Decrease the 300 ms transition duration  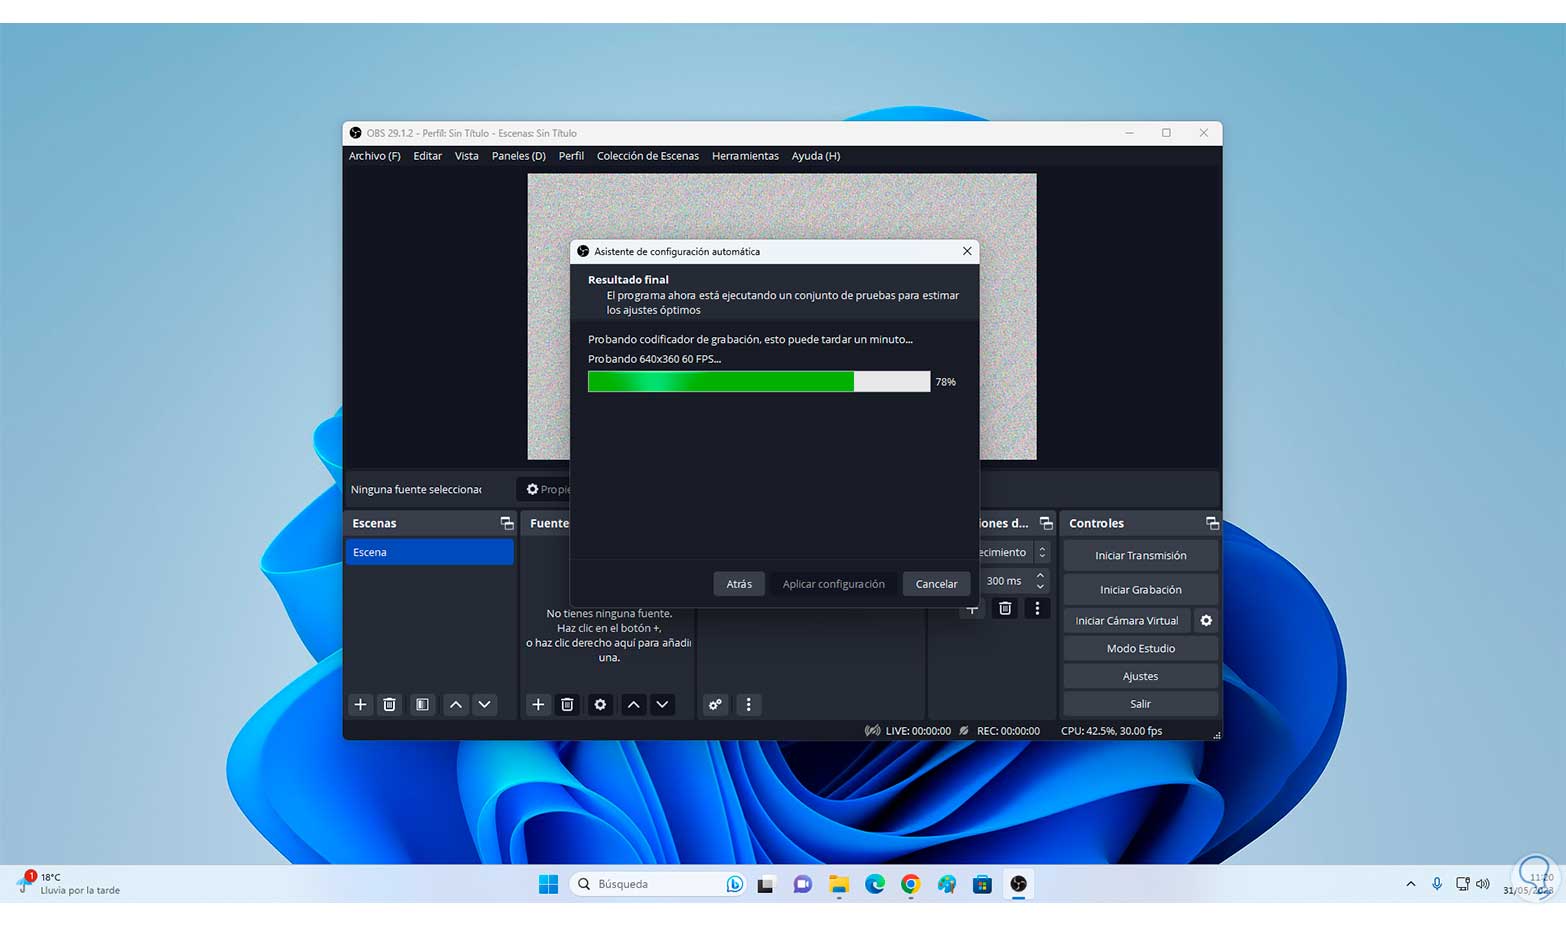click(x=1040, y=587)
